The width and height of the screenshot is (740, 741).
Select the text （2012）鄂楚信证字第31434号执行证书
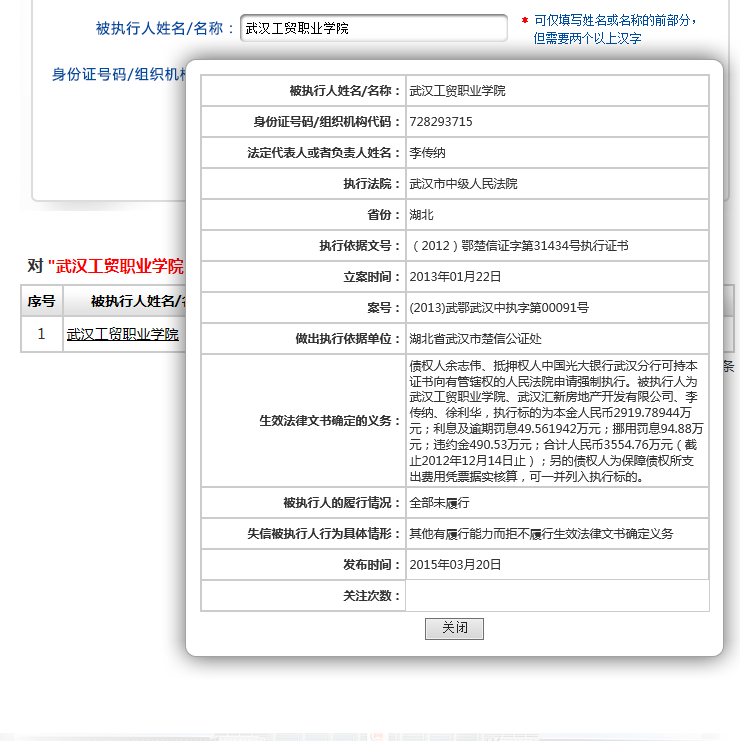click(x=519, y=246)
